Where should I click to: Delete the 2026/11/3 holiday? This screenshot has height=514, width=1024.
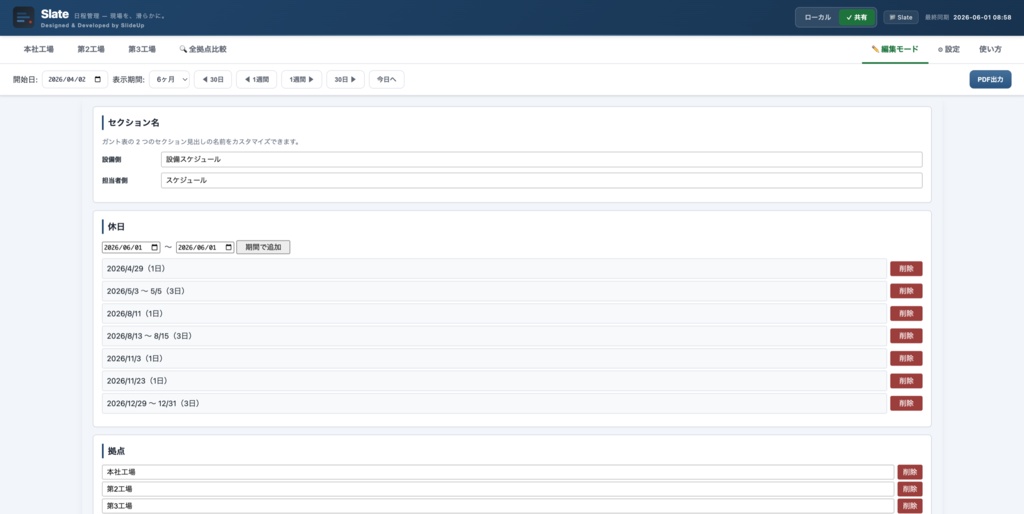coord(906,359)
